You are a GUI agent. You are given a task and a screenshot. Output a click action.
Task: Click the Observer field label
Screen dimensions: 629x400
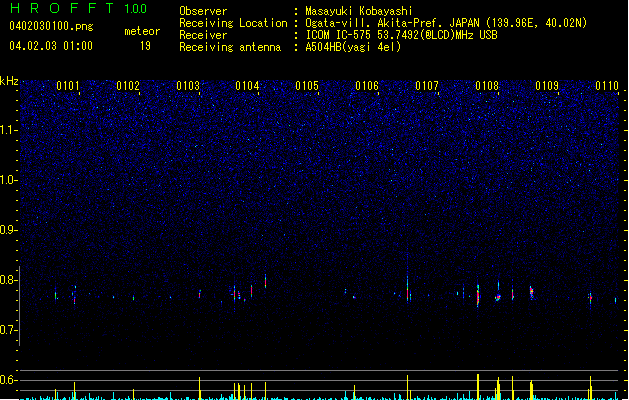pyautogui.click(x=203, y=11)
